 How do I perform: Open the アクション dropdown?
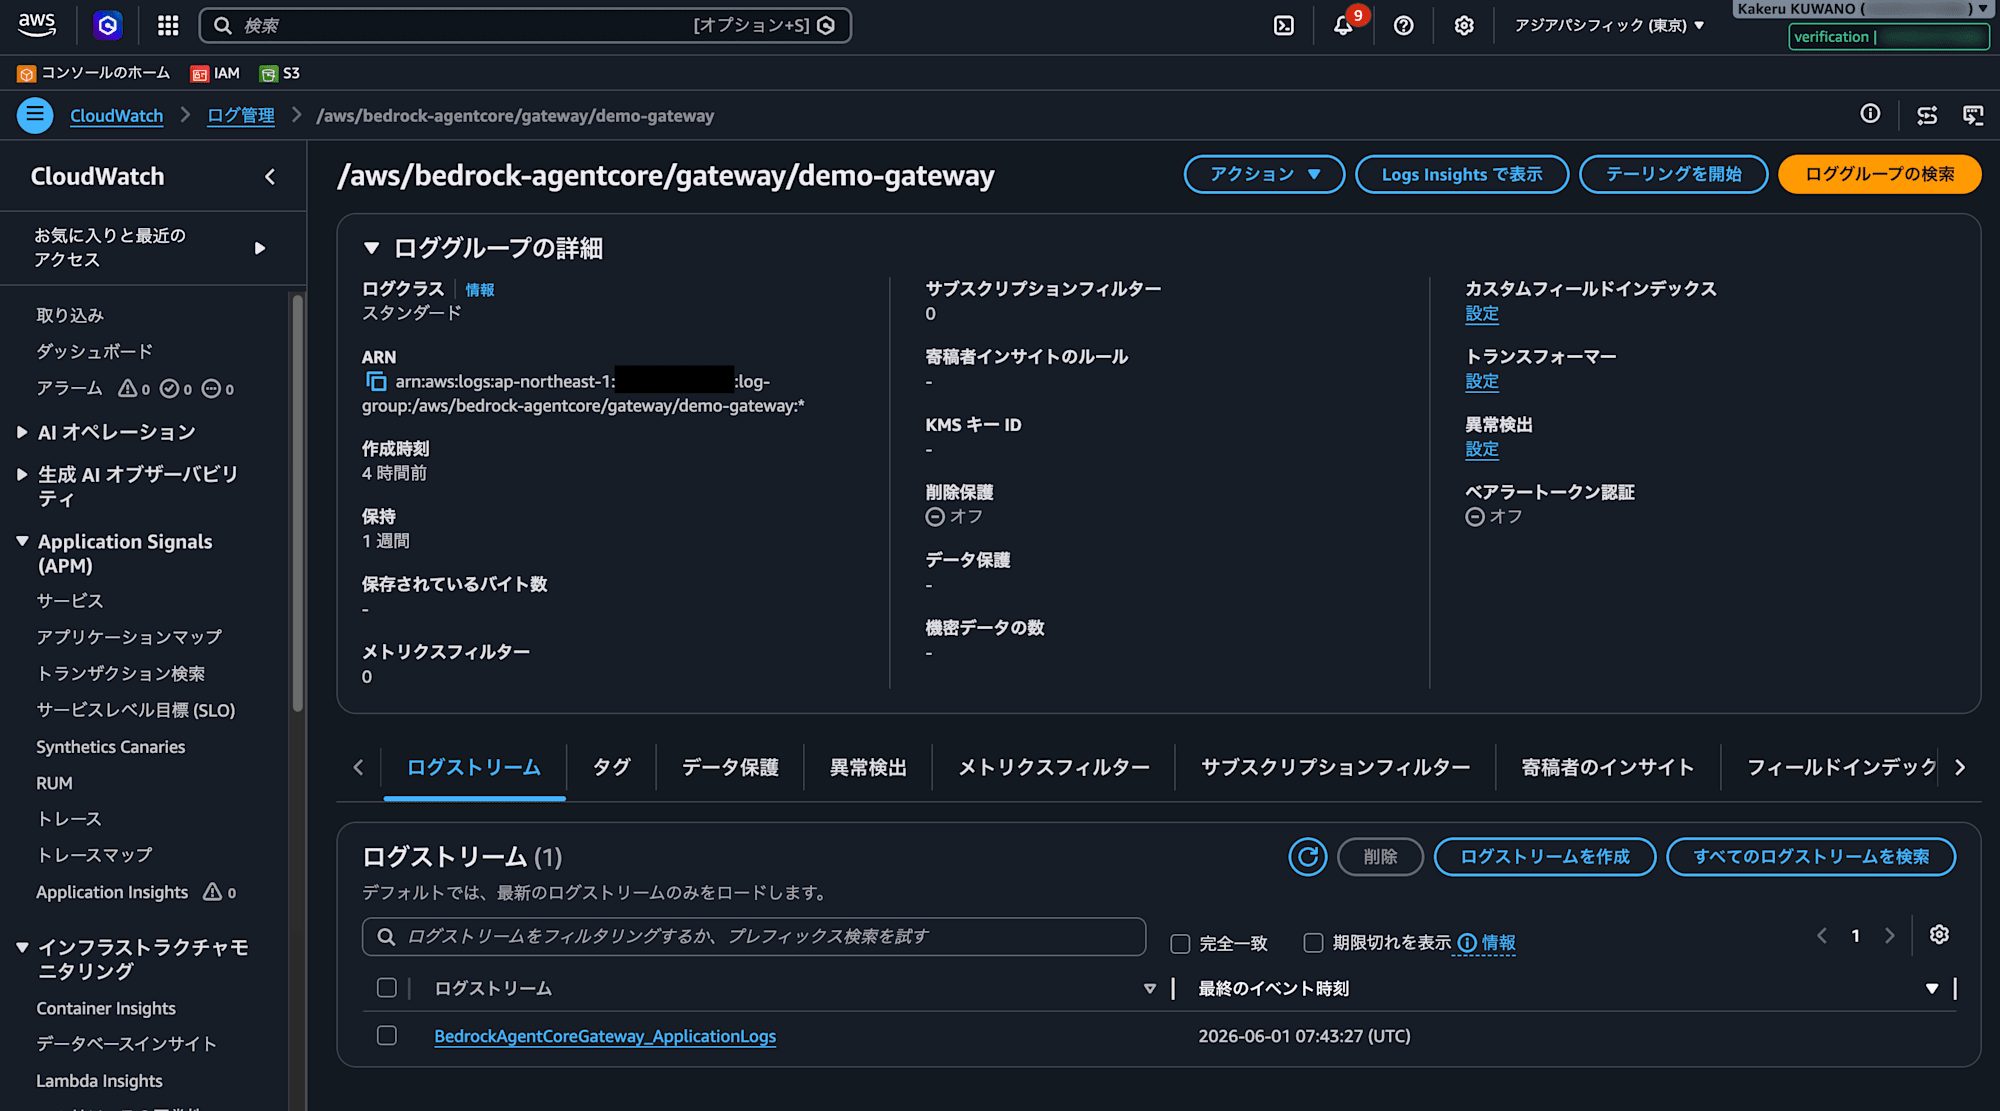[x=1264, y=174]
